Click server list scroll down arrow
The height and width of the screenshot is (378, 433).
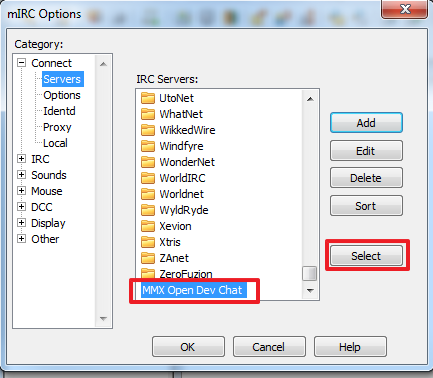coord(310,290)
